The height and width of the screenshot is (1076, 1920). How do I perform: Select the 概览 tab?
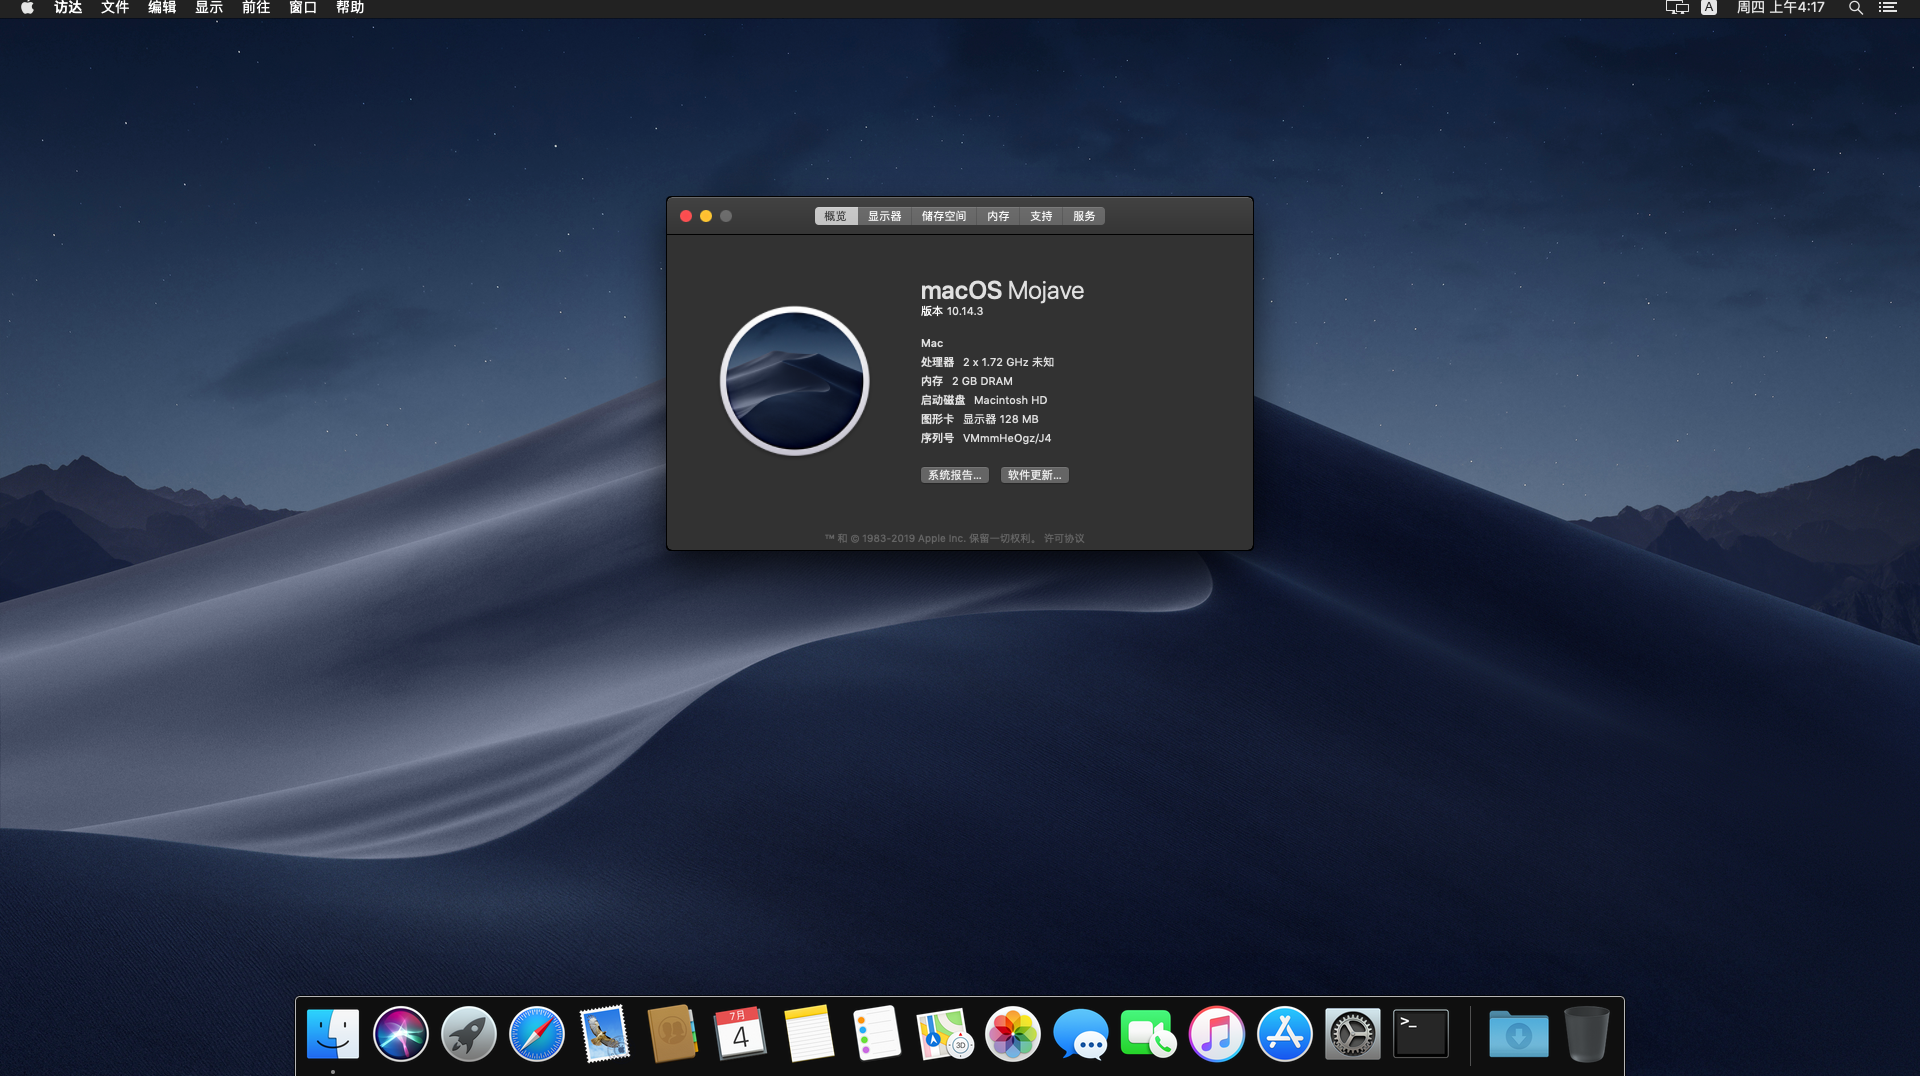click(x=836, y=216)
